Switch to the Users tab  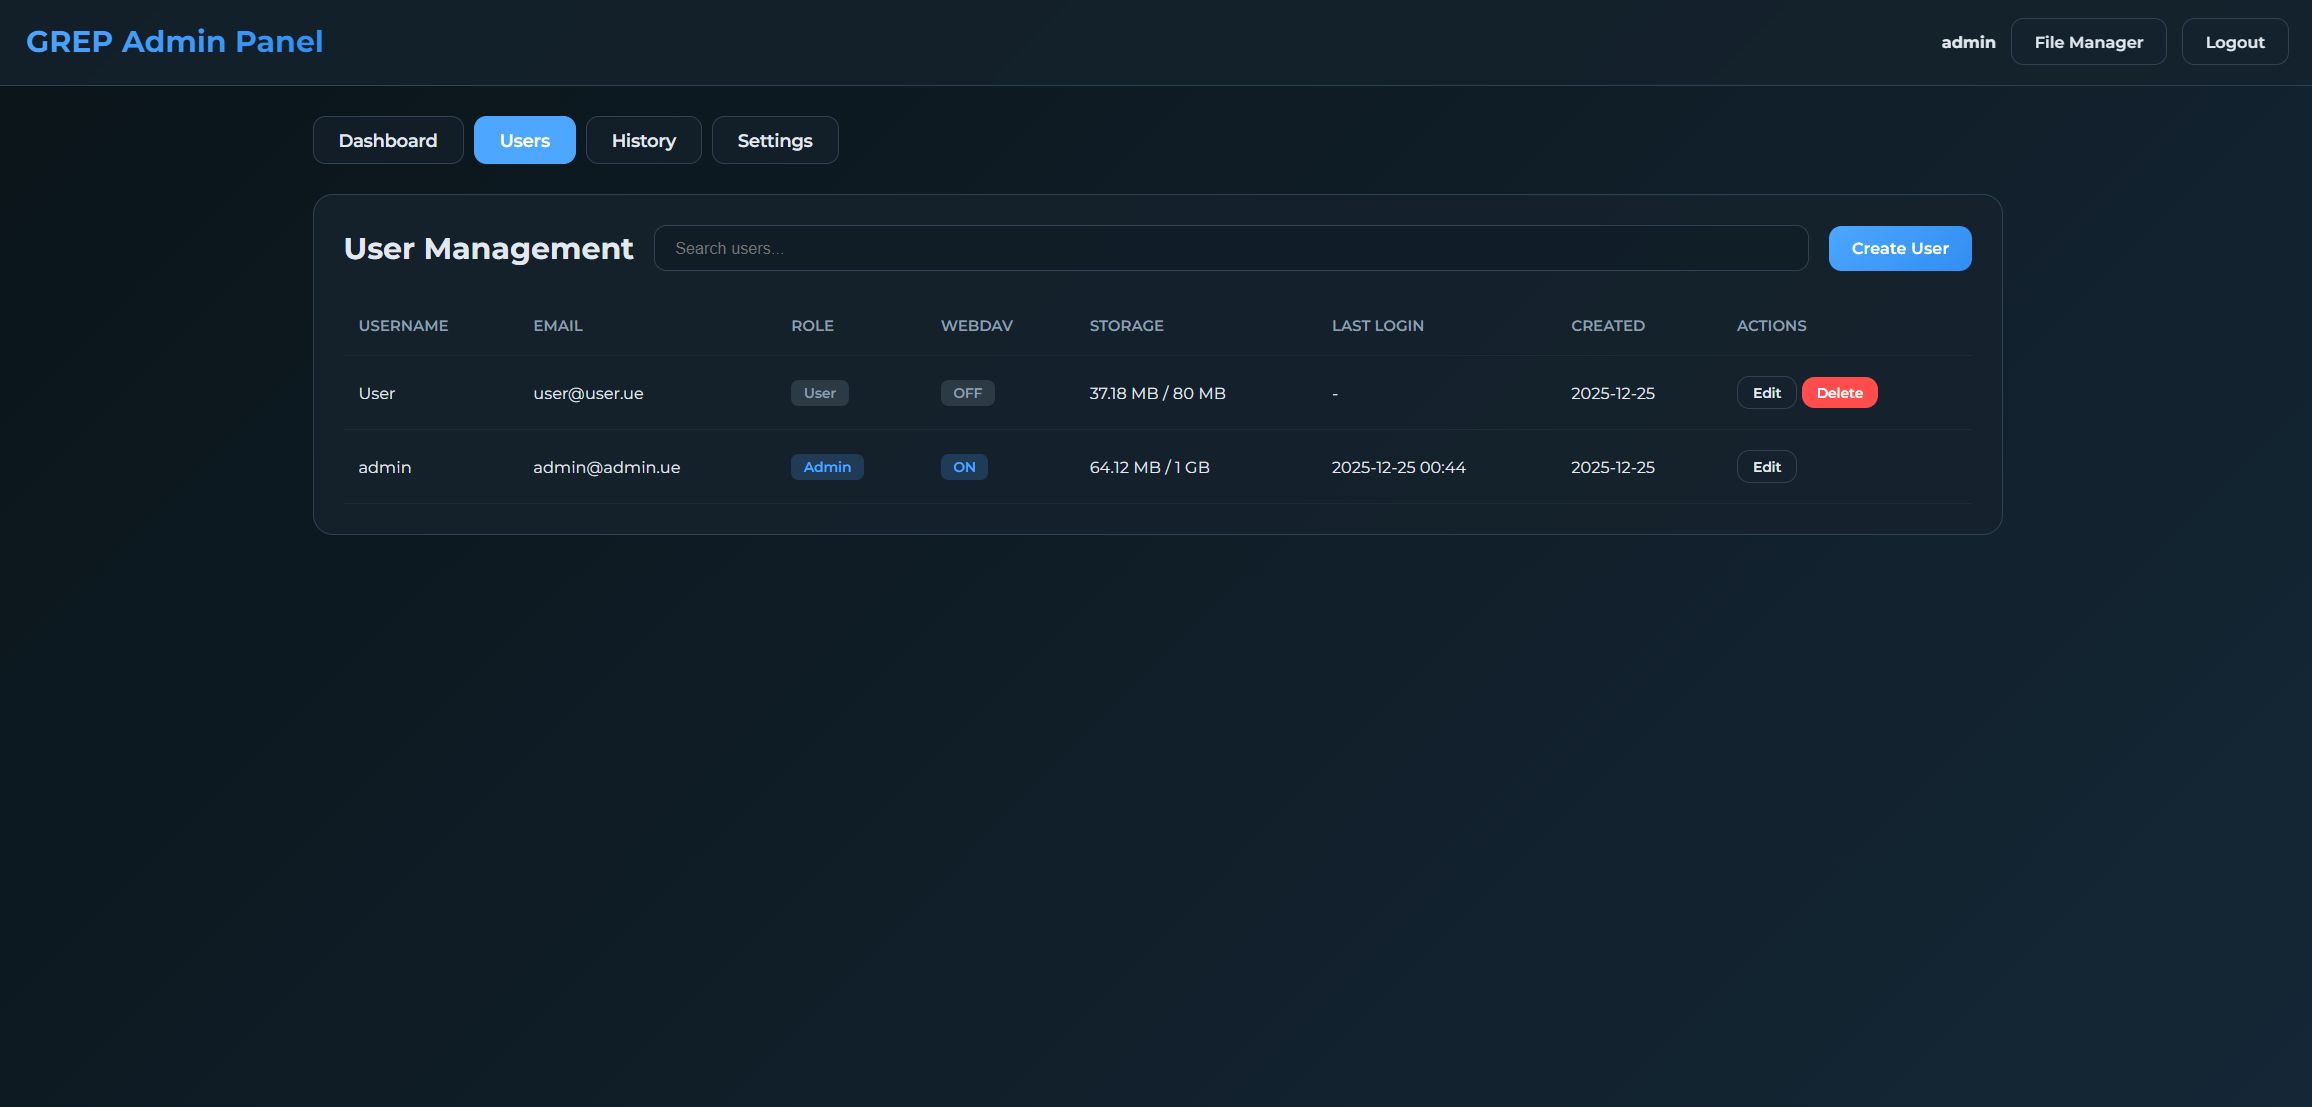pos(524,140)
